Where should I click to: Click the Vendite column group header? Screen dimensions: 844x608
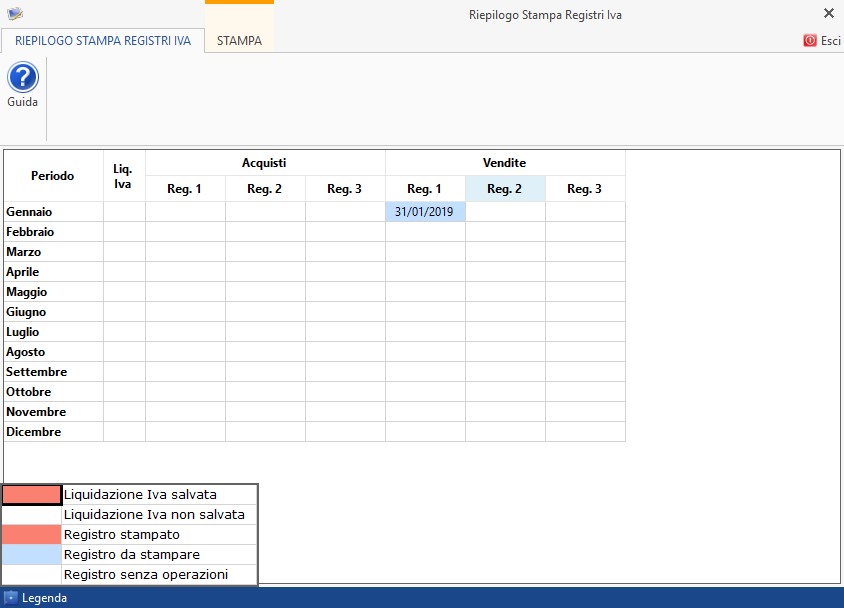[x=505, y=162]
